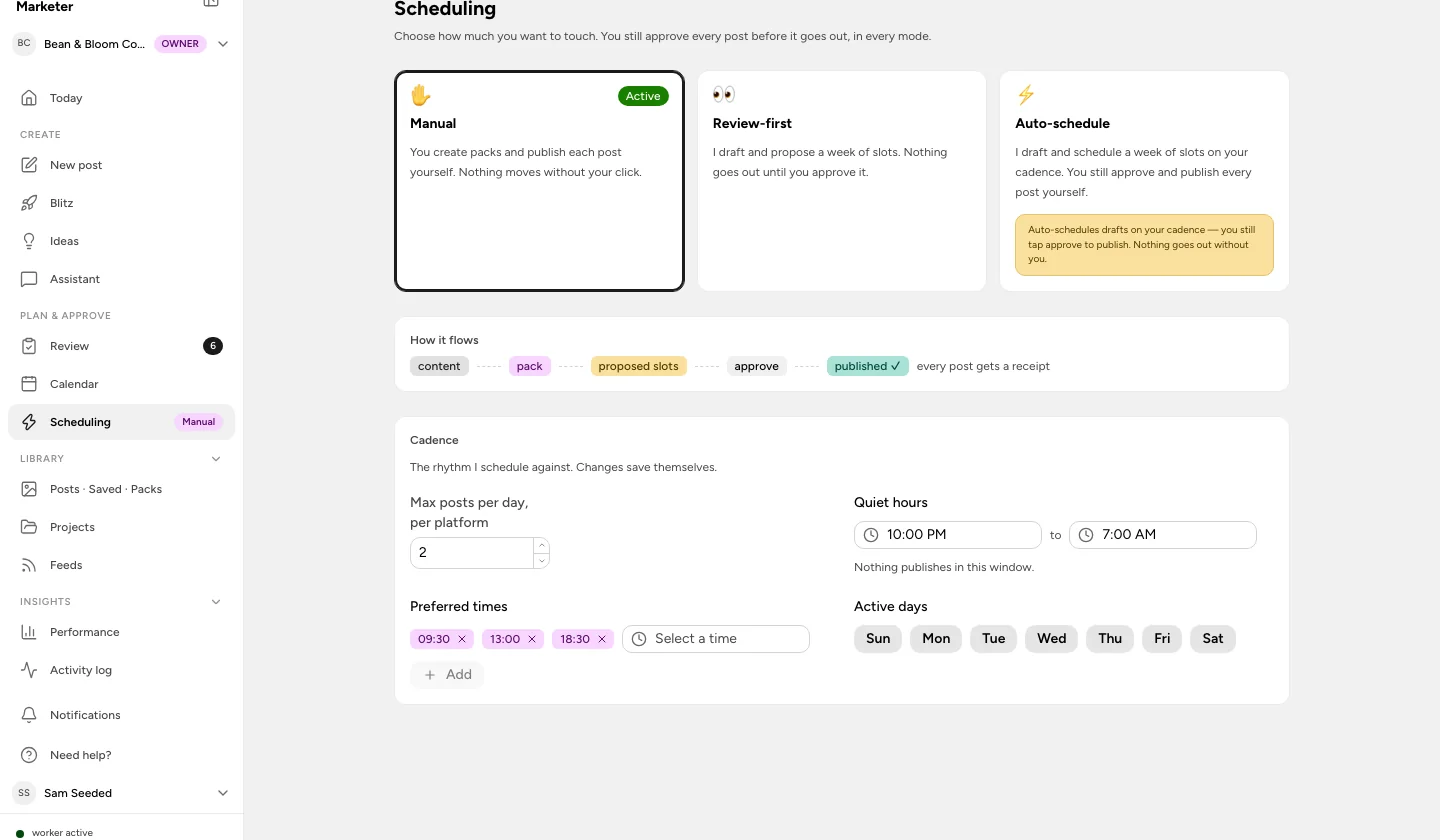Click the SS user avatar
1440x840 pixels.
coord(24,793)
